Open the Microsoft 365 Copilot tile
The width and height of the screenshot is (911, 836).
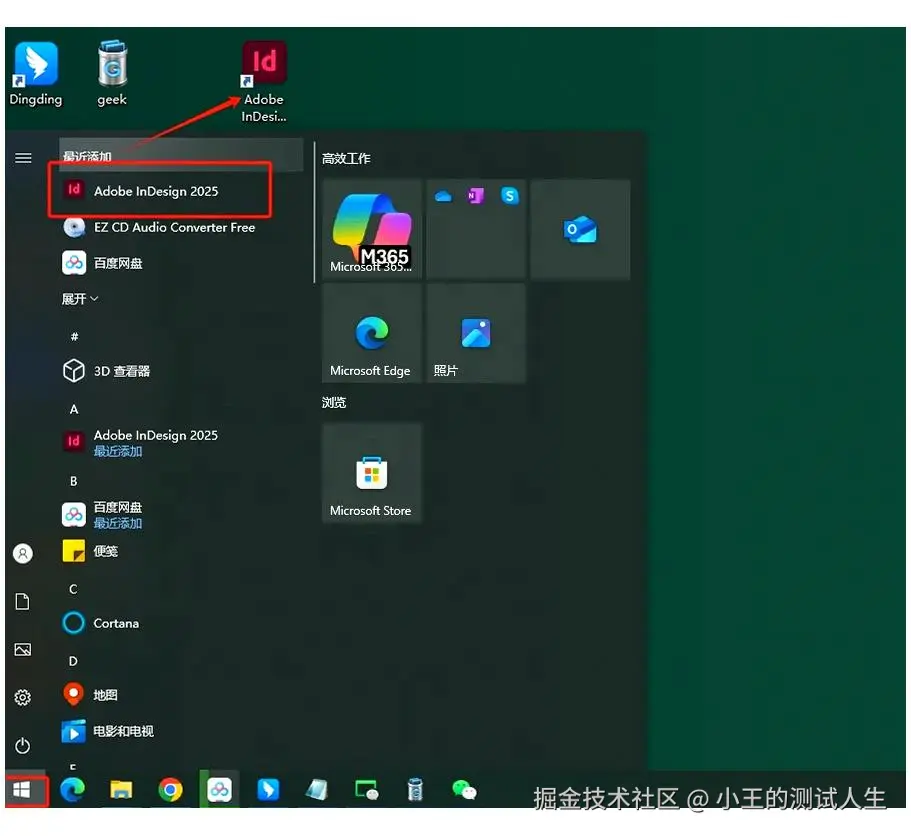(x=371, y=228)
